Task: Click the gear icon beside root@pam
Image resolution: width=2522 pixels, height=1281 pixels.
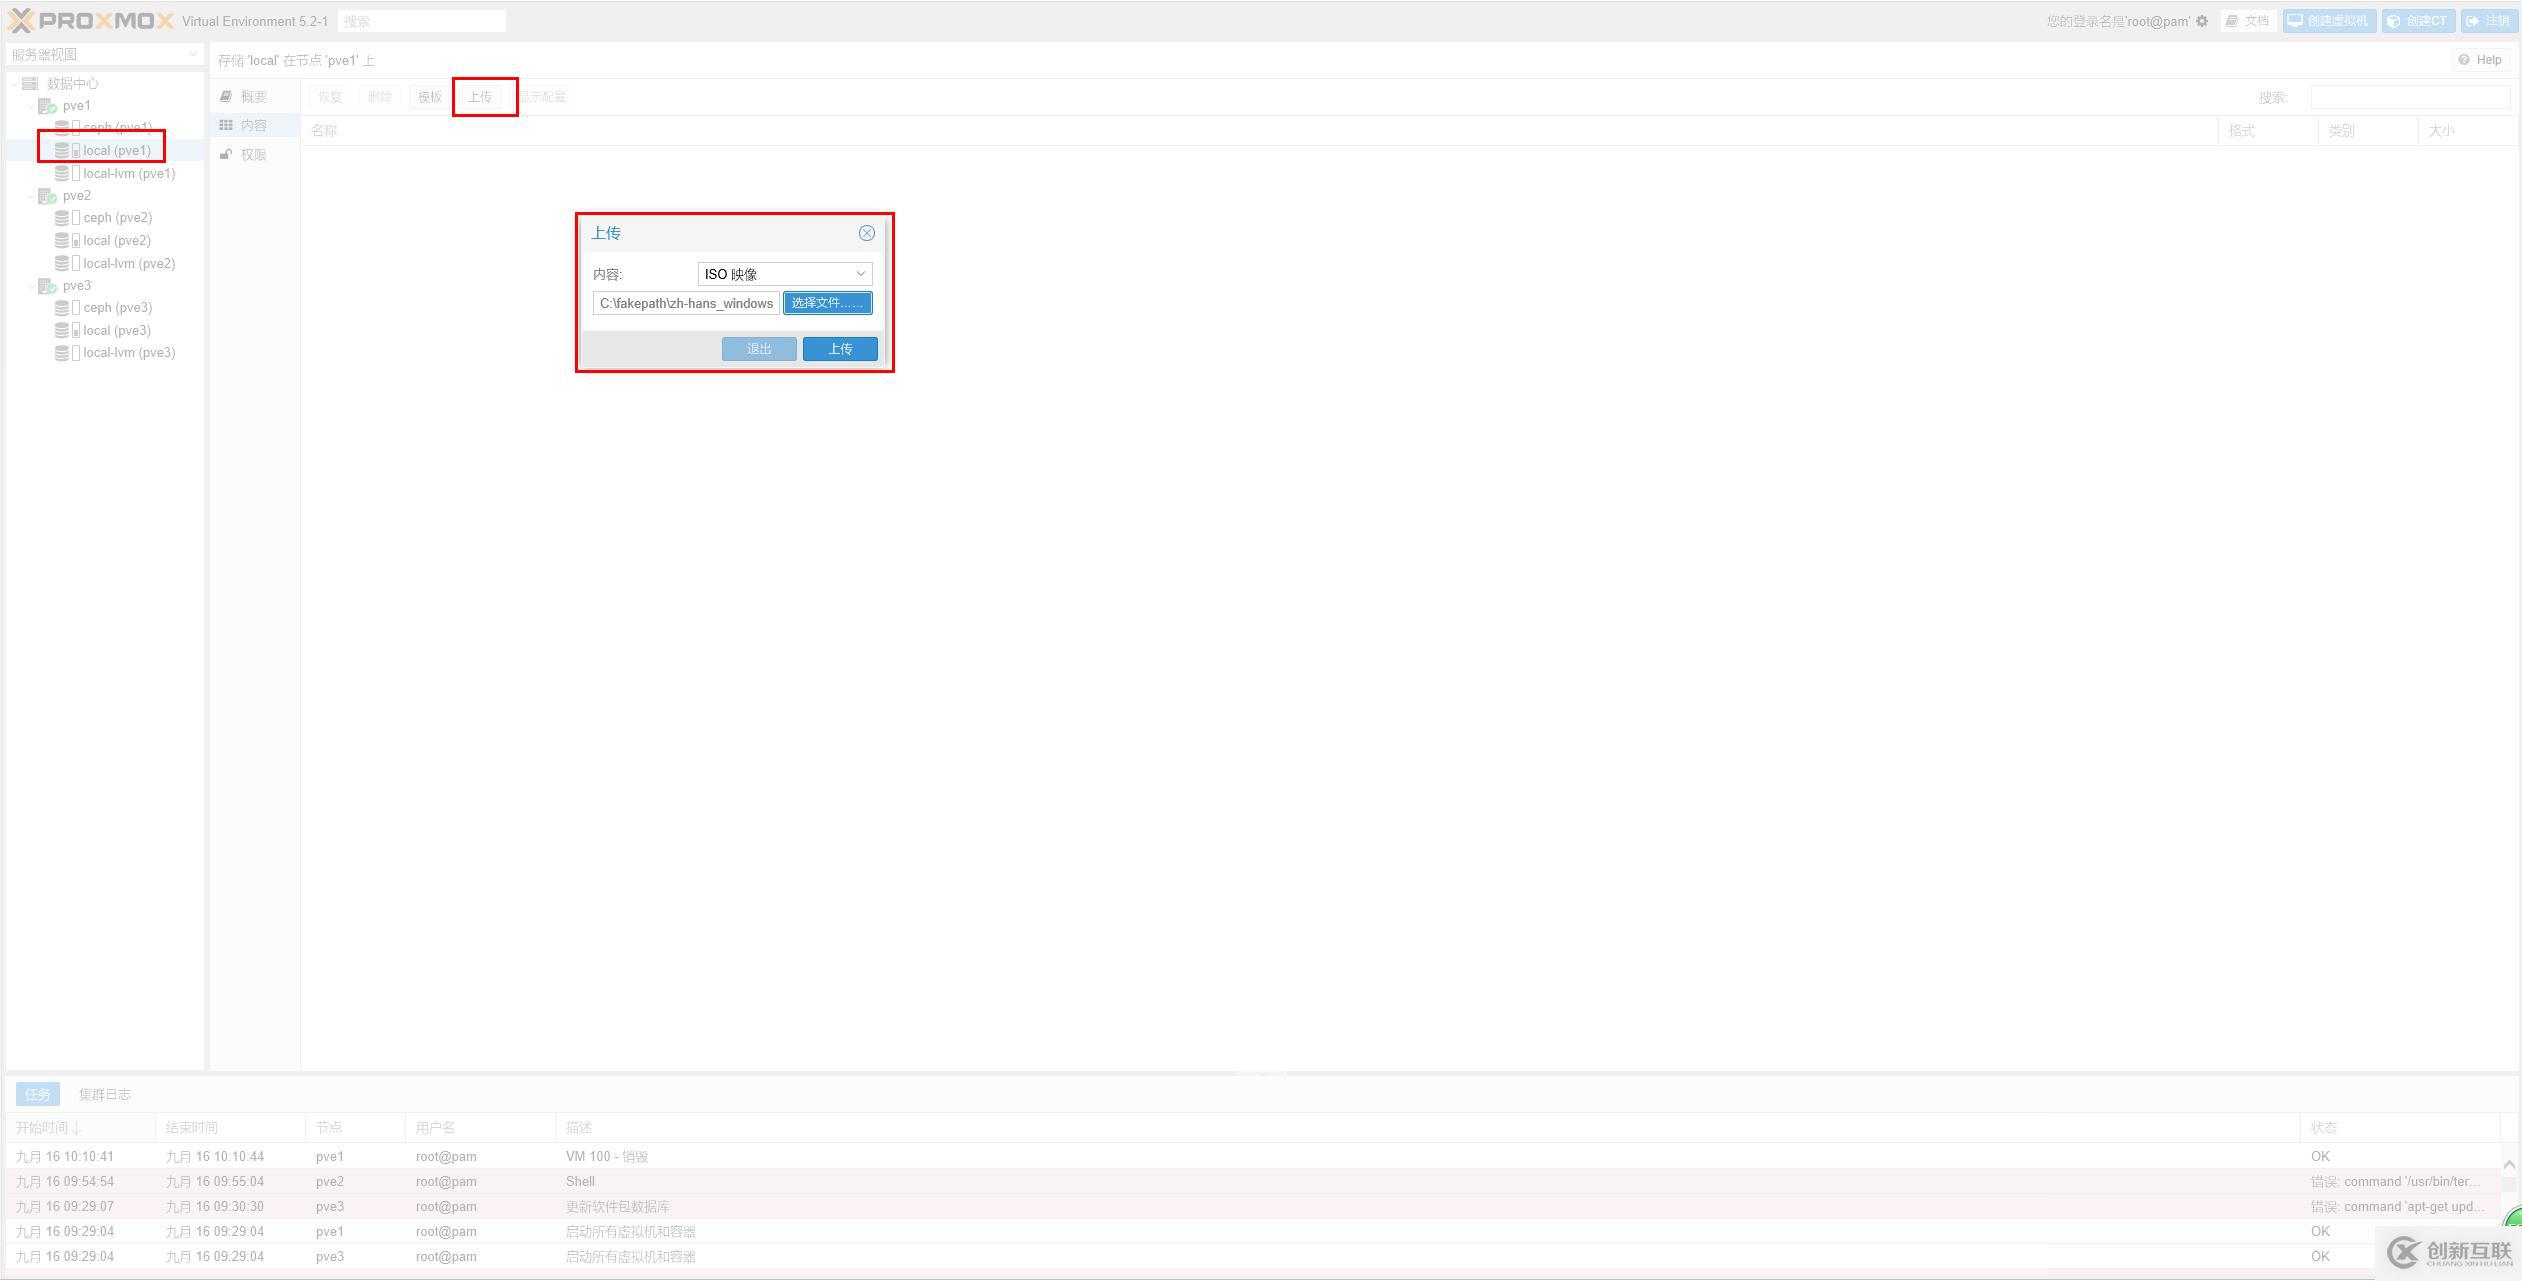Action: tap(2201, 21)
